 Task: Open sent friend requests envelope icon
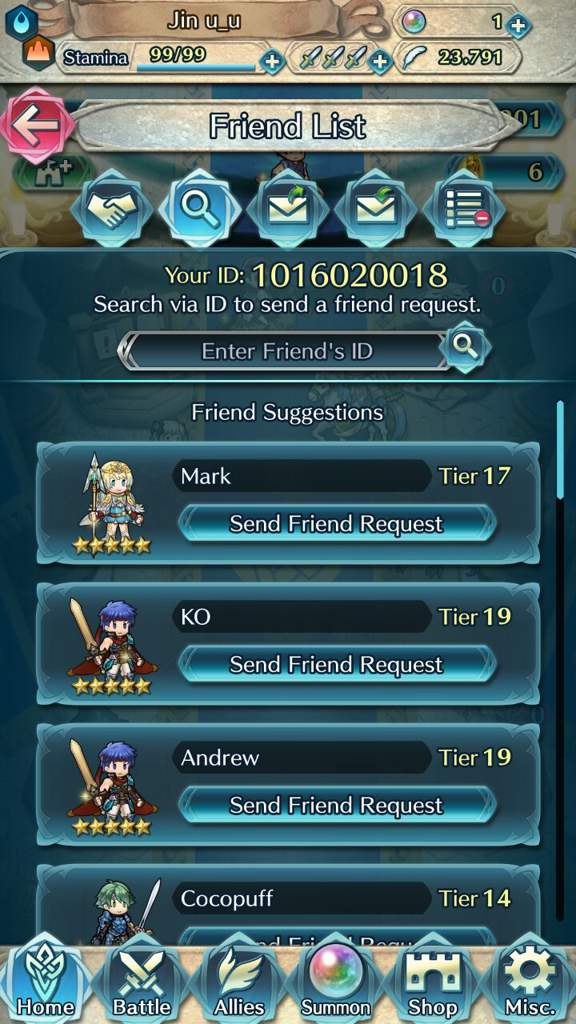point(288,209)
